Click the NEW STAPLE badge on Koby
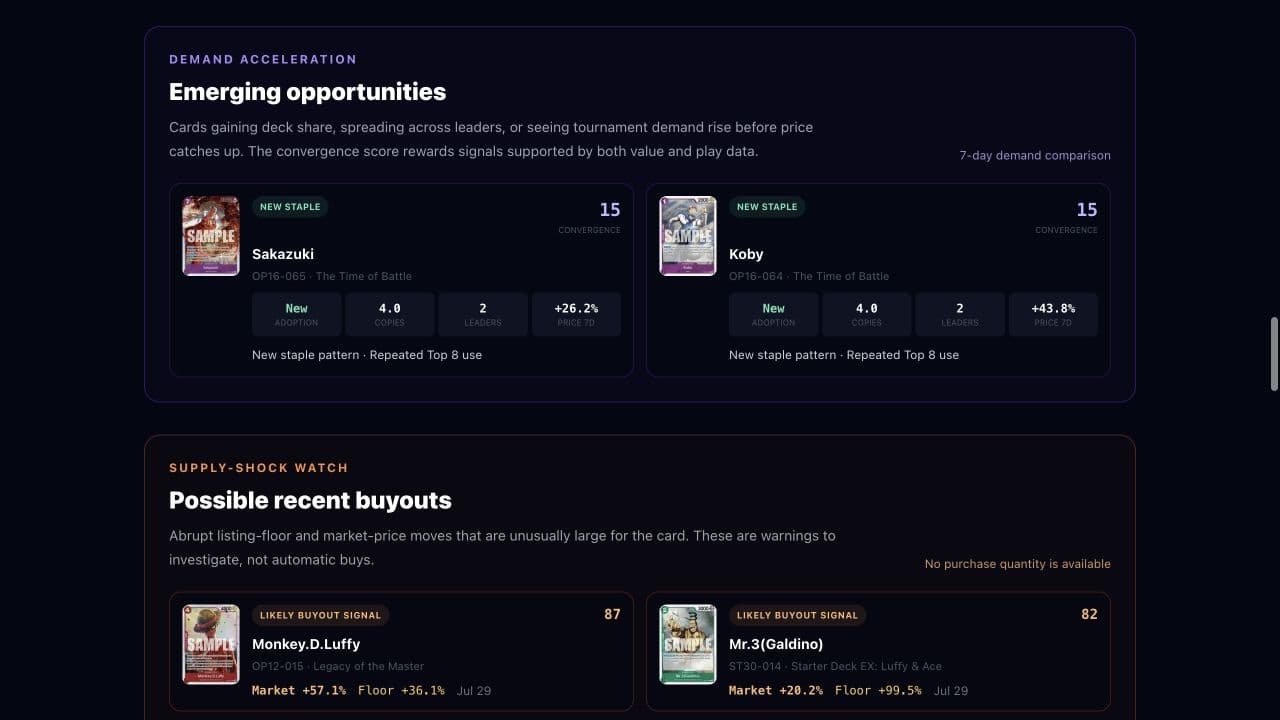 pos(767,207)
